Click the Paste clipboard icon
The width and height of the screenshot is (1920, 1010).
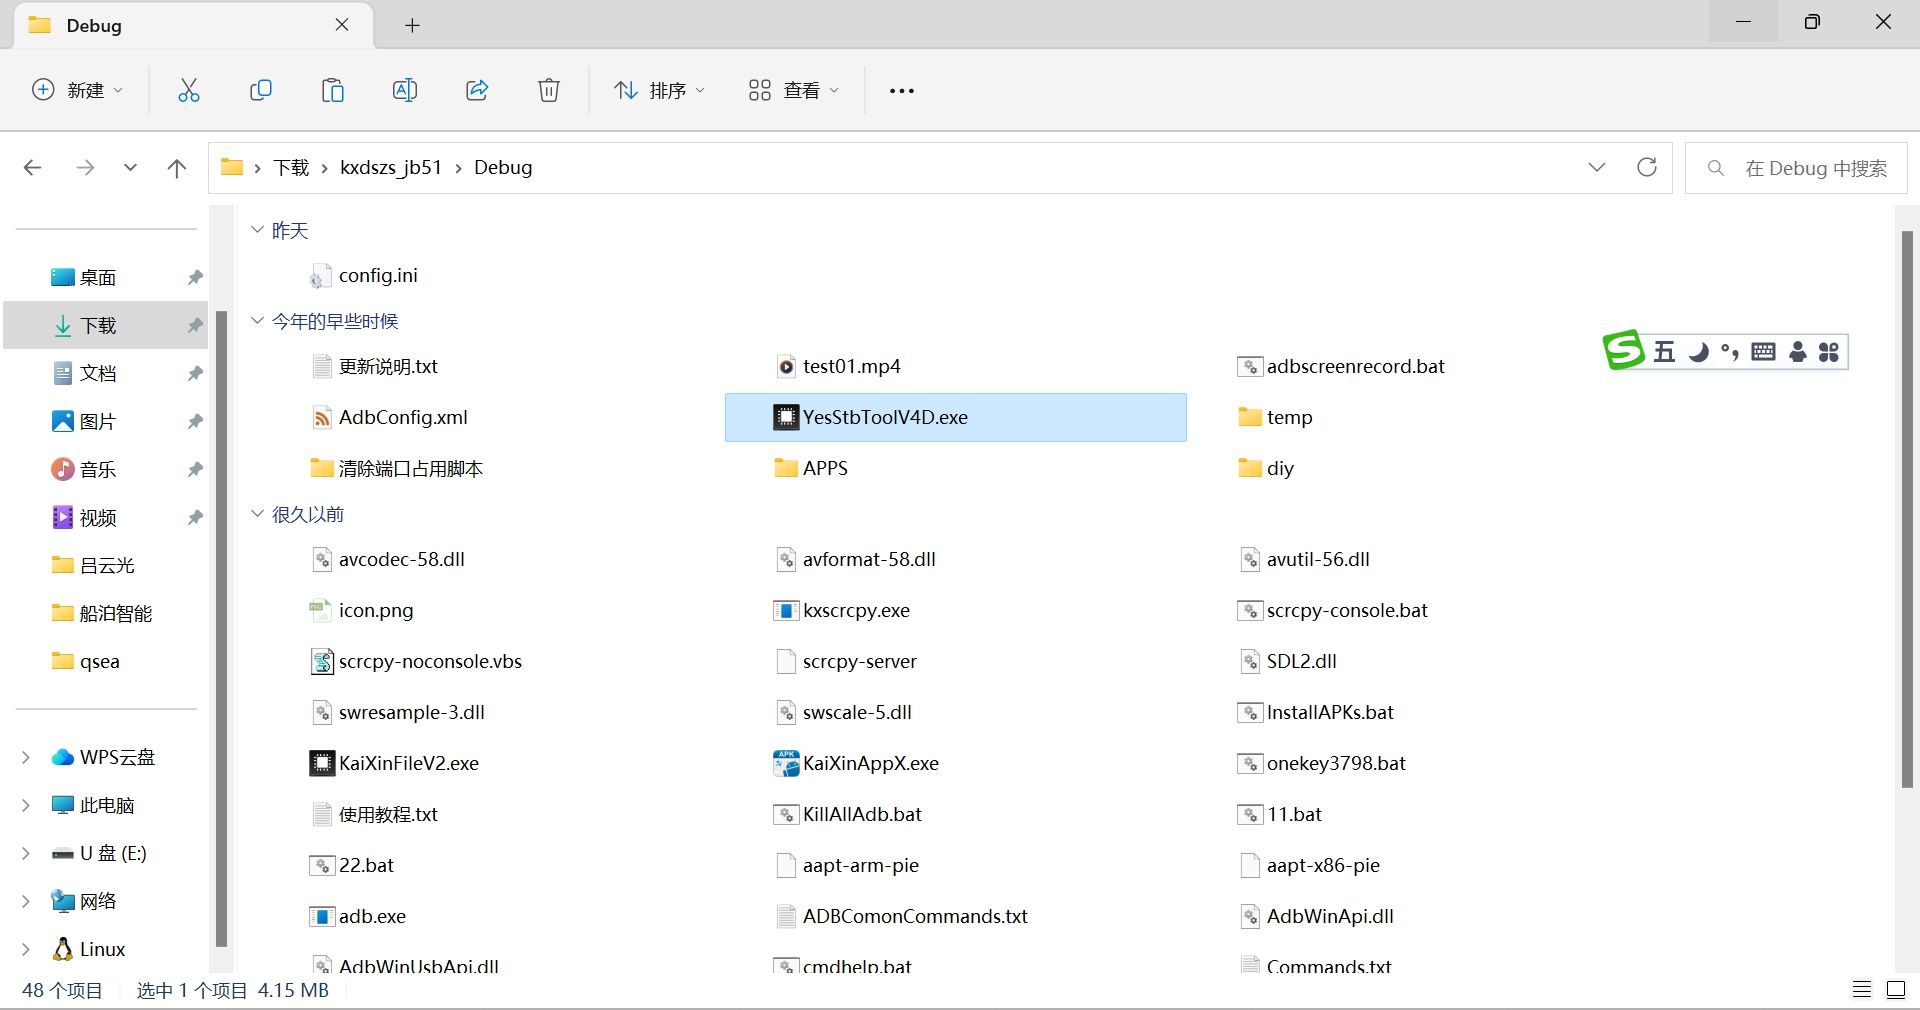click(333, 90)
